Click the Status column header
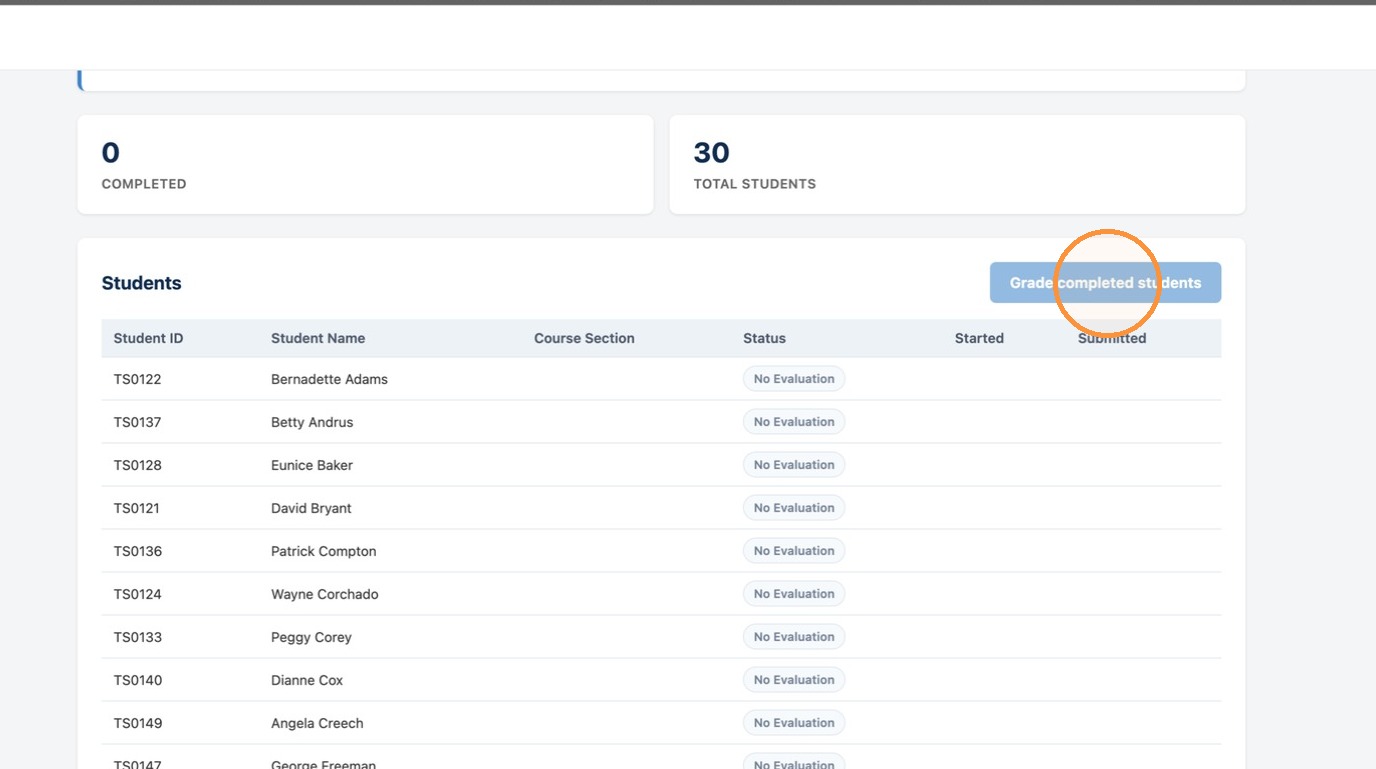The width and height of the screenshot is (1376, 769). (x=764, y=338)
